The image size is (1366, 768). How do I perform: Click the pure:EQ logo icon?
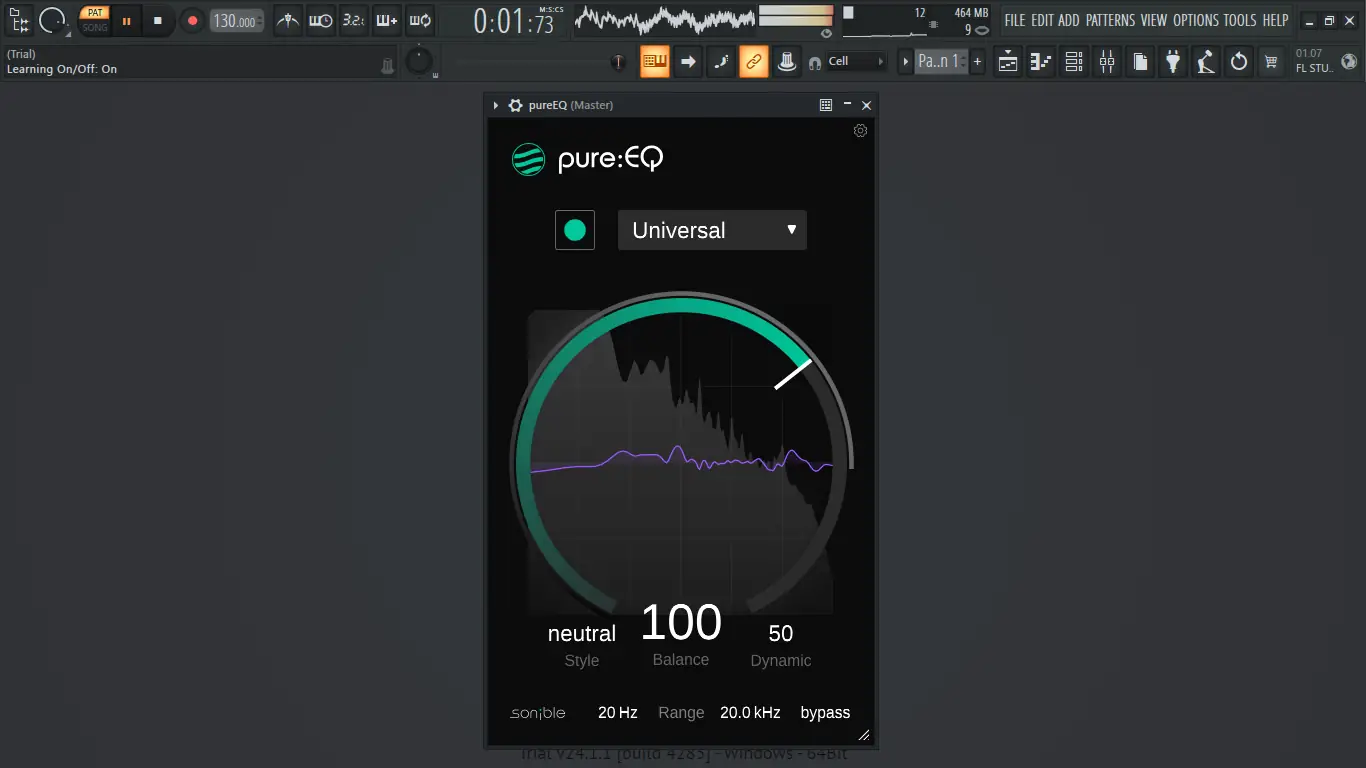coord(528,159)
